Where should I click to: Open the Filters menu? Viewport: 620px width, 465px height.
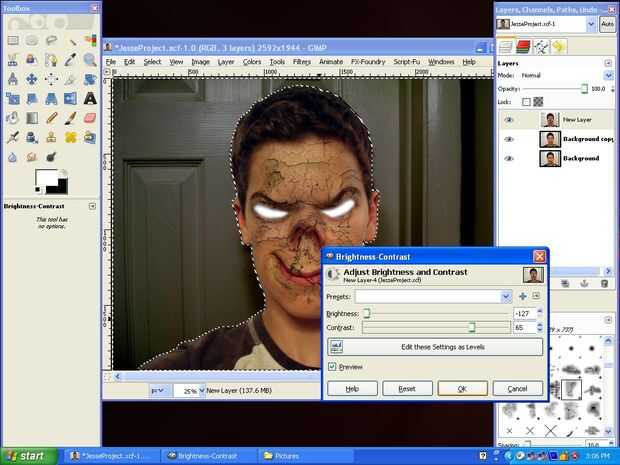pos(302,62)
